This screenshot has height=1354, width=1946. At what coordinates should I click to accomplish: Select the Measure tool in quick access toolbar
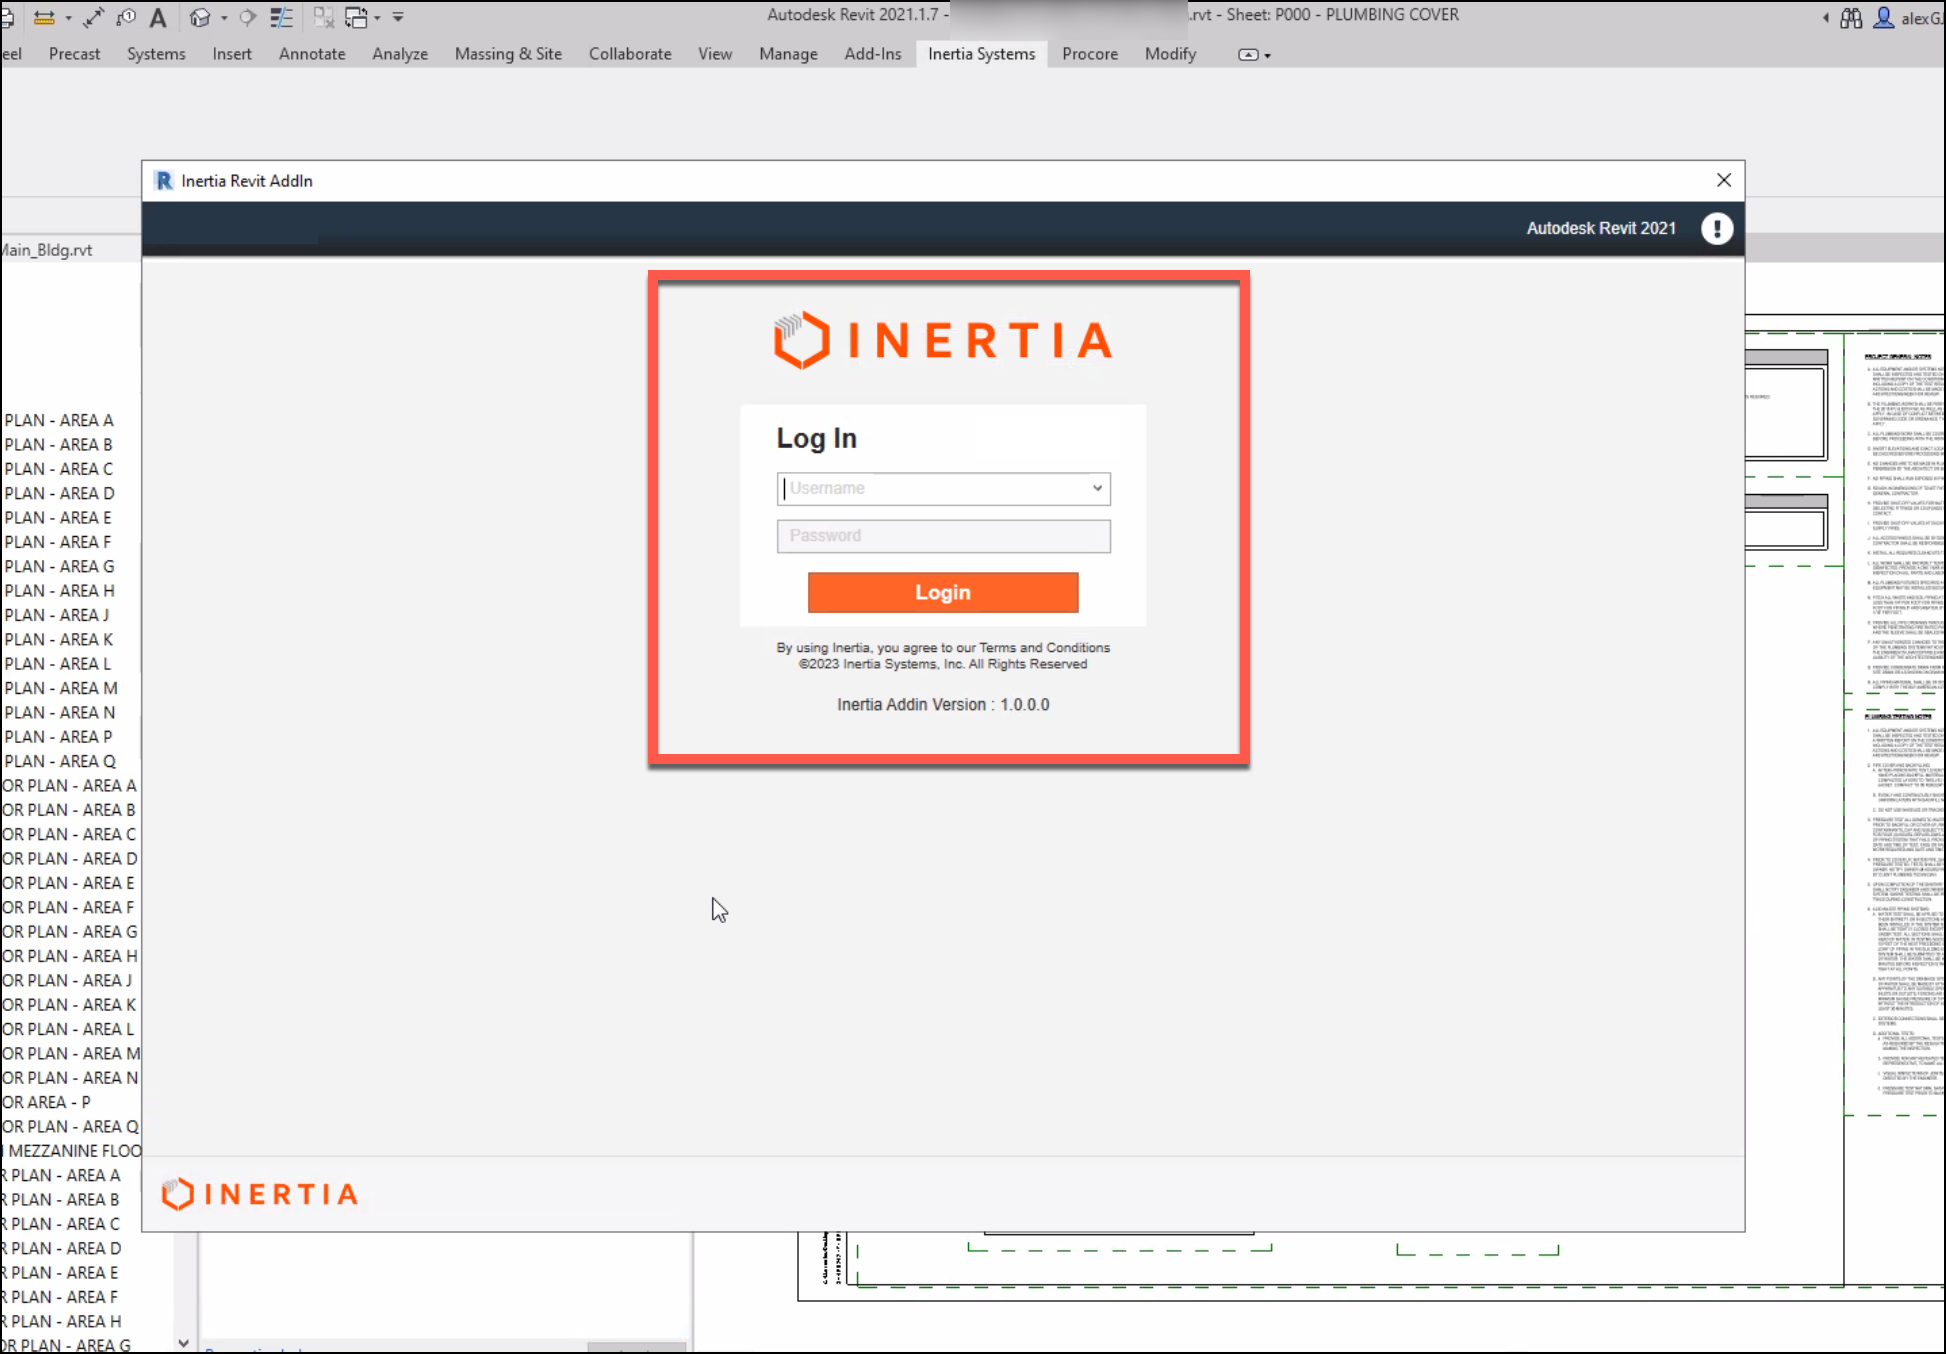click(44, 17)
